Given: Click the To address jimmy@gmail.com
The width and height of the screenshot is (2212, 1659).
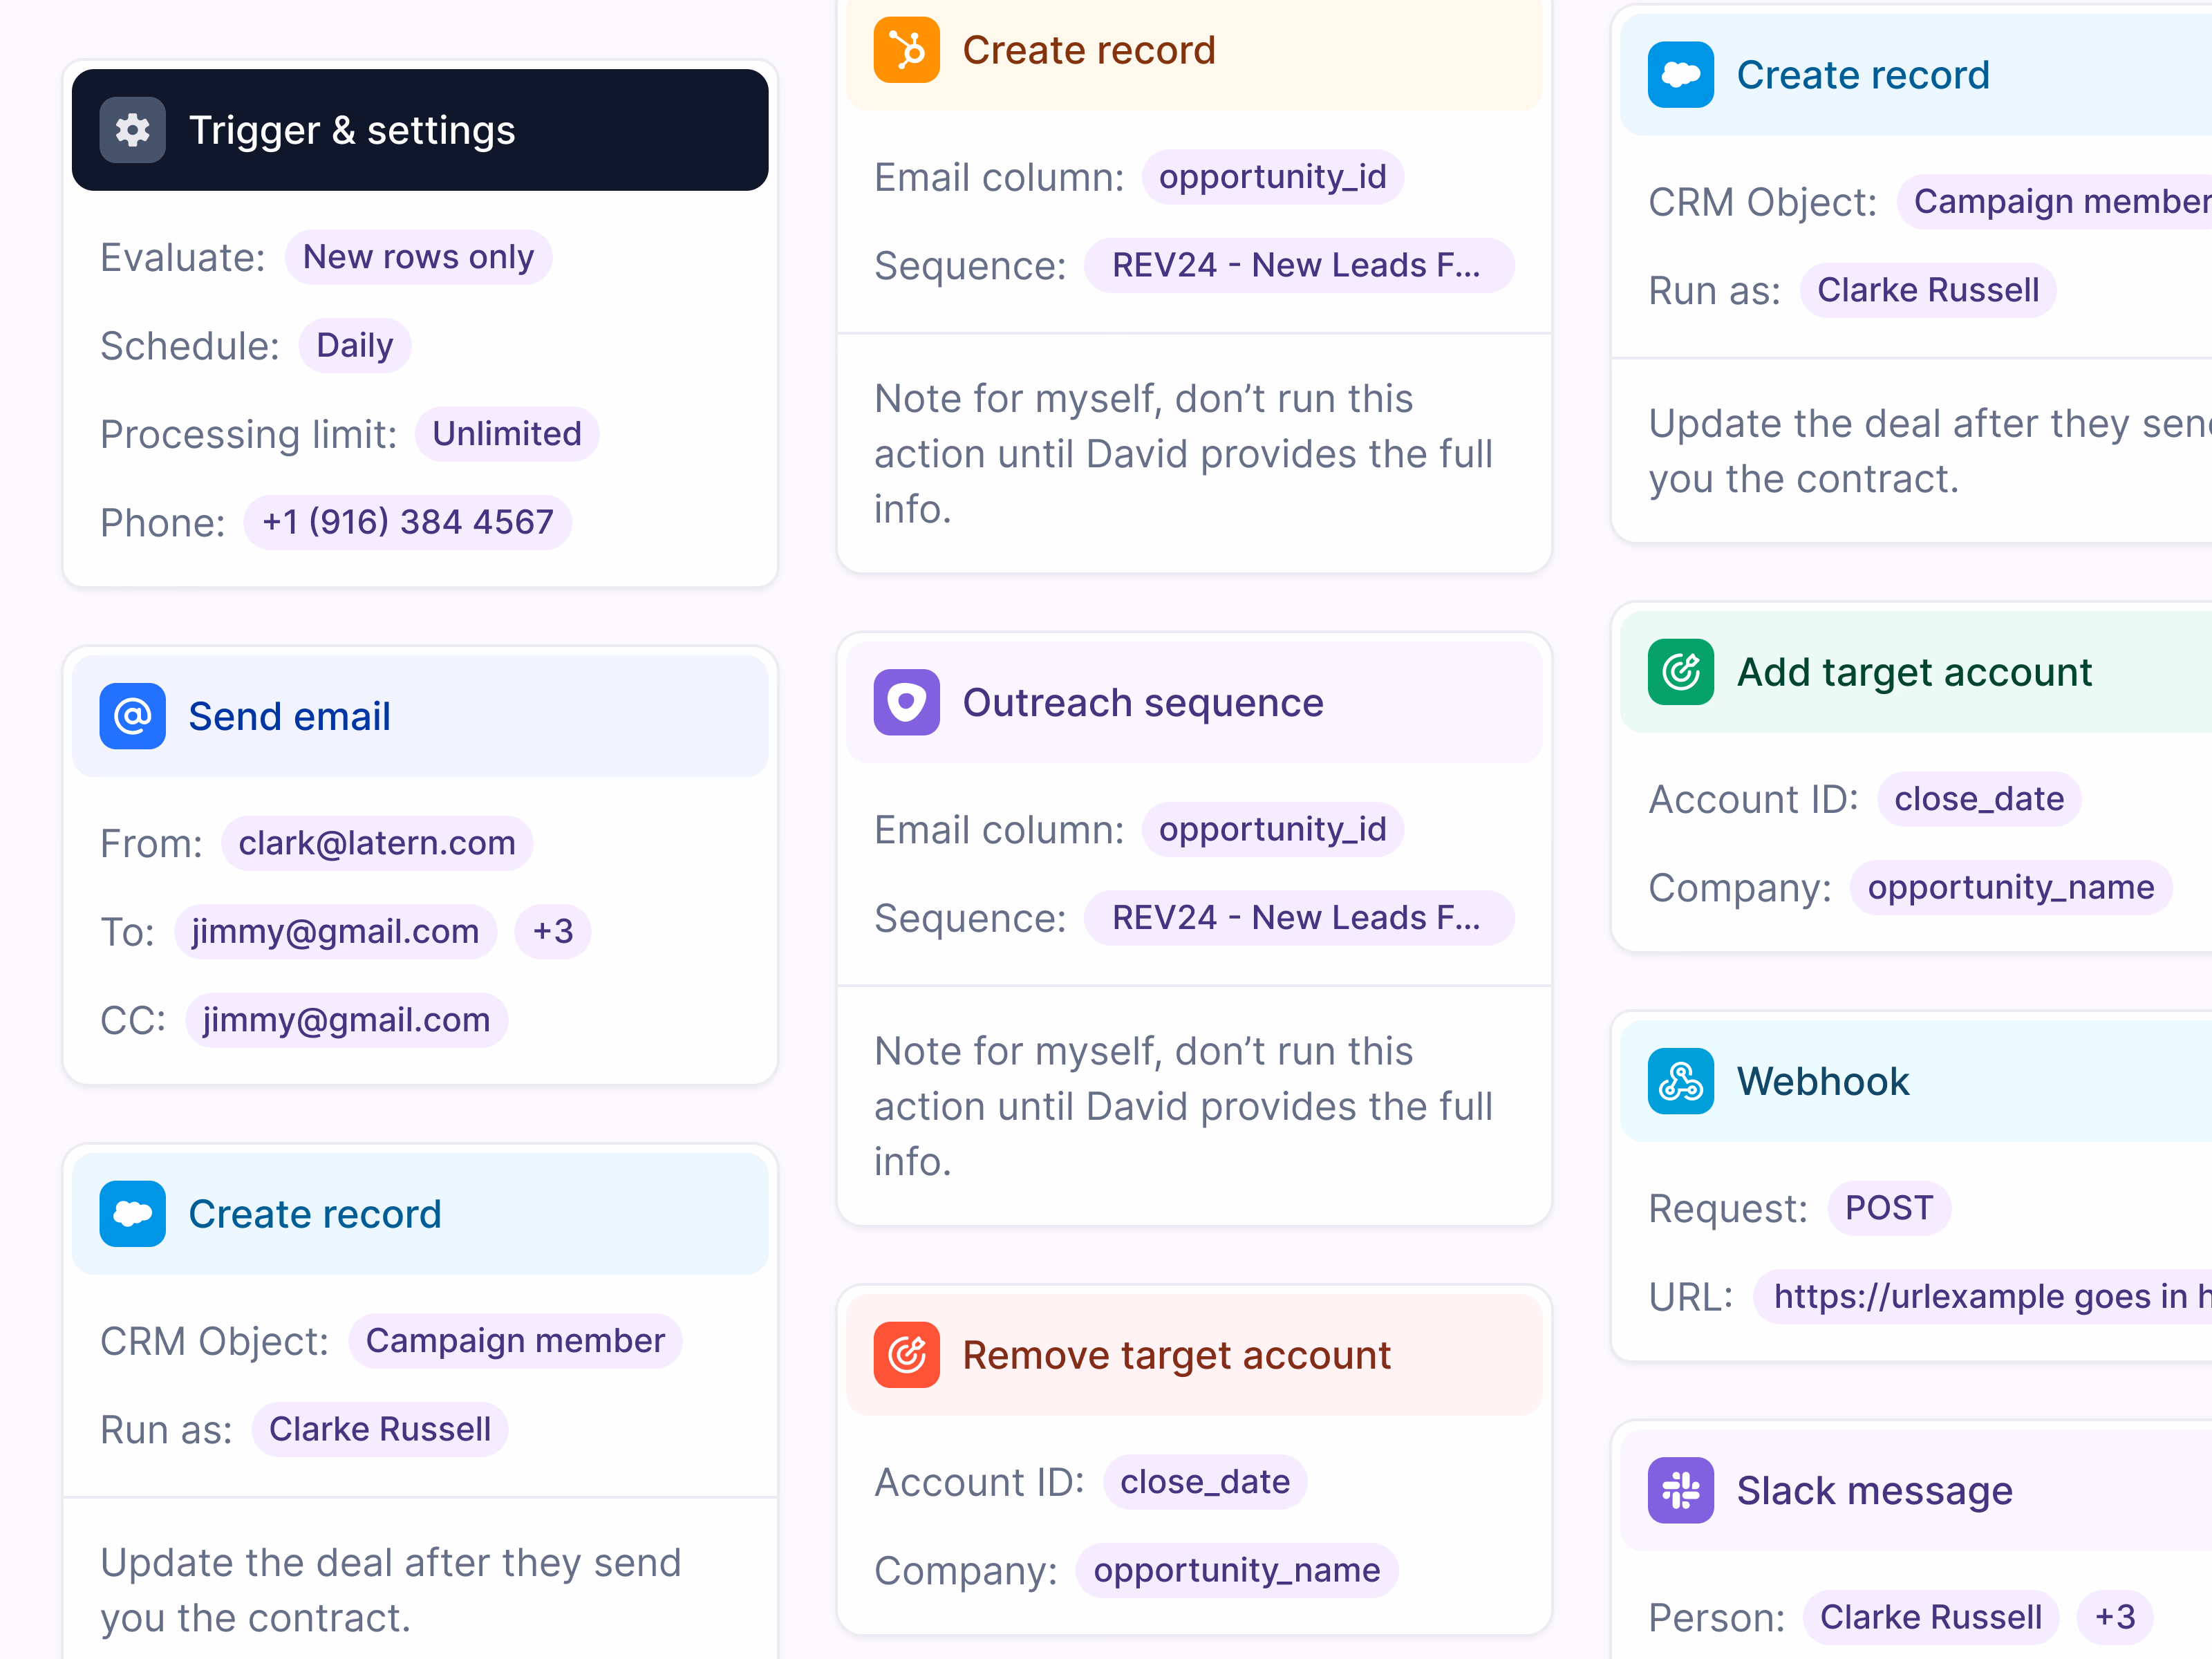Looking at the screenshot, I should tap(335, 932).
